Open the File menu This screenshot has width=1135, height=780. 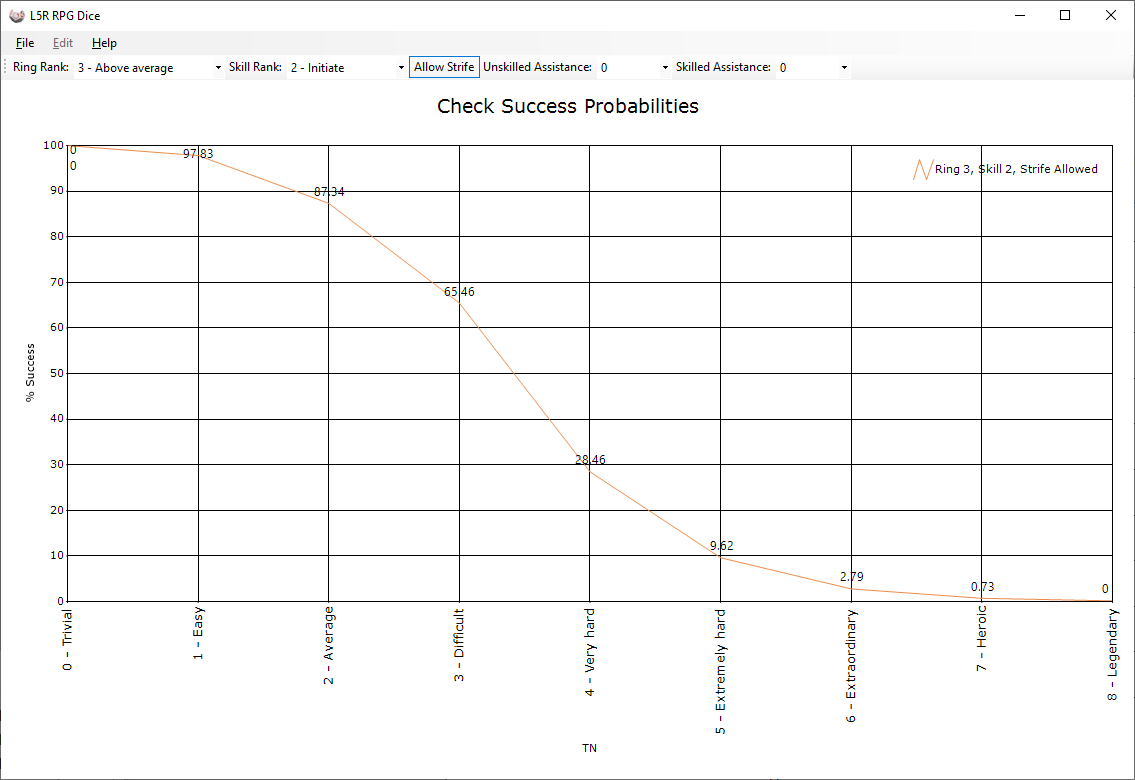(x=25, y=43)
